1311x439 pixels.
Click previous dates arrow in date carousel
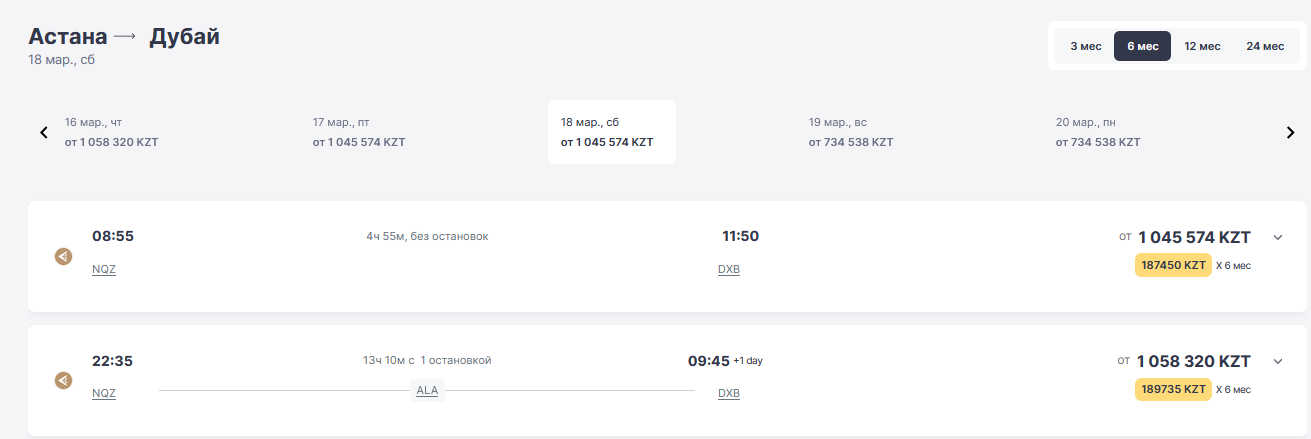44,132
